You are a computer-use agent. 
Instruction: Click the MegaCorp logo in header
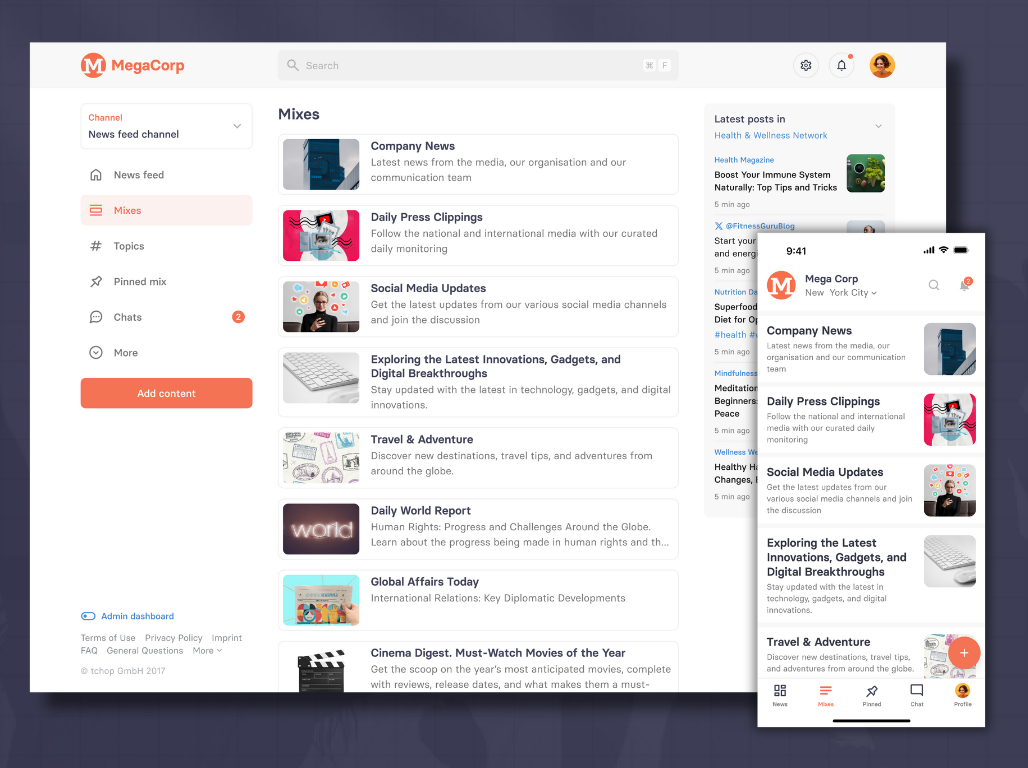tap(133, 66)
